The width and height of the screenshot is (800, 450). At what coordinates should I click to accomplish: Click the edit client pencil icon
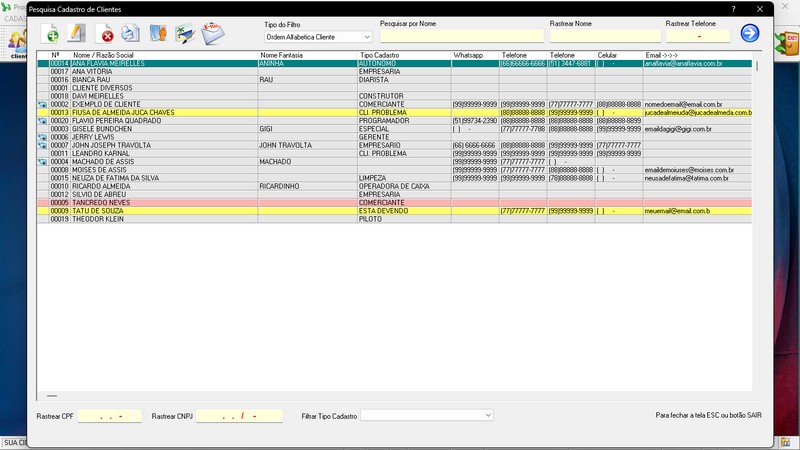(76, 33)
